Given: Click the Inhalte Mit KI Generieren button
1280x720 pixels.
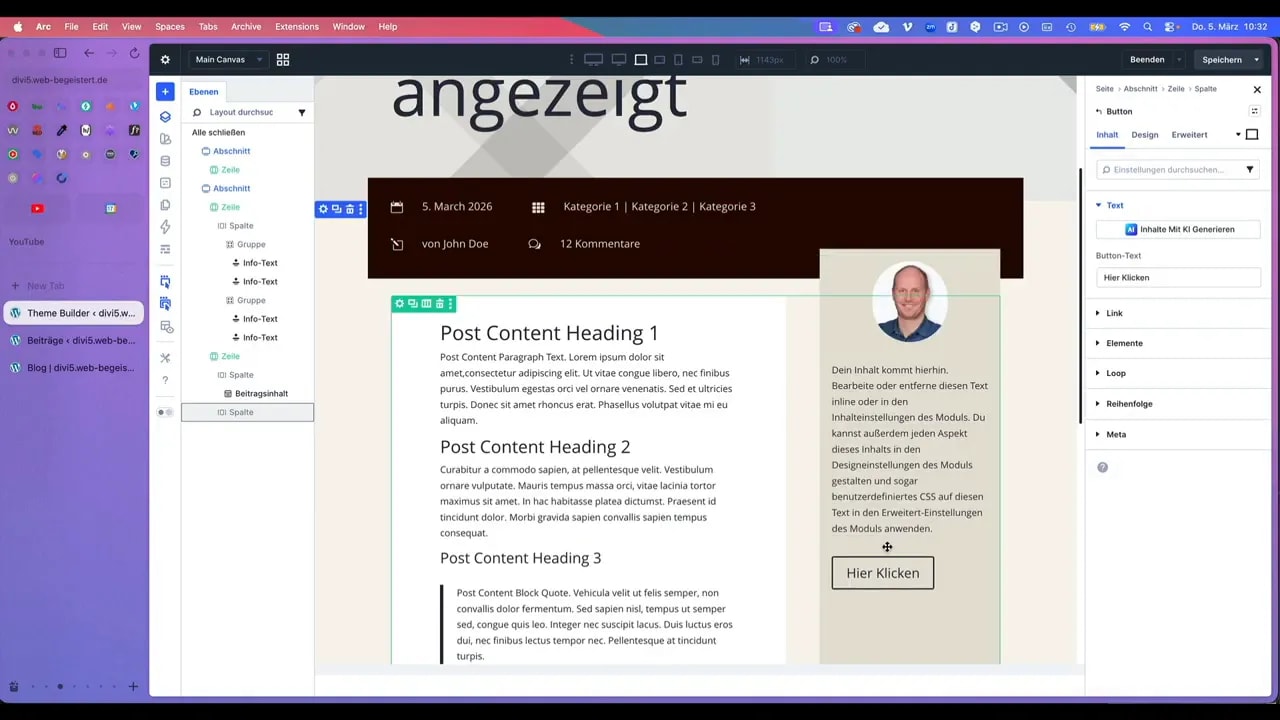Looking at the screenshot, I should (1176, 229).
